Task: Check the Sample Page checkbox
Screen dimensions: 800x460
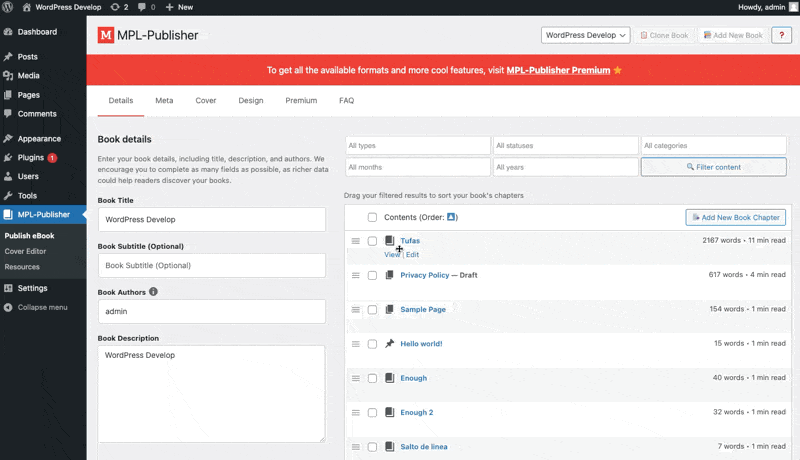Action: point(372,310)
